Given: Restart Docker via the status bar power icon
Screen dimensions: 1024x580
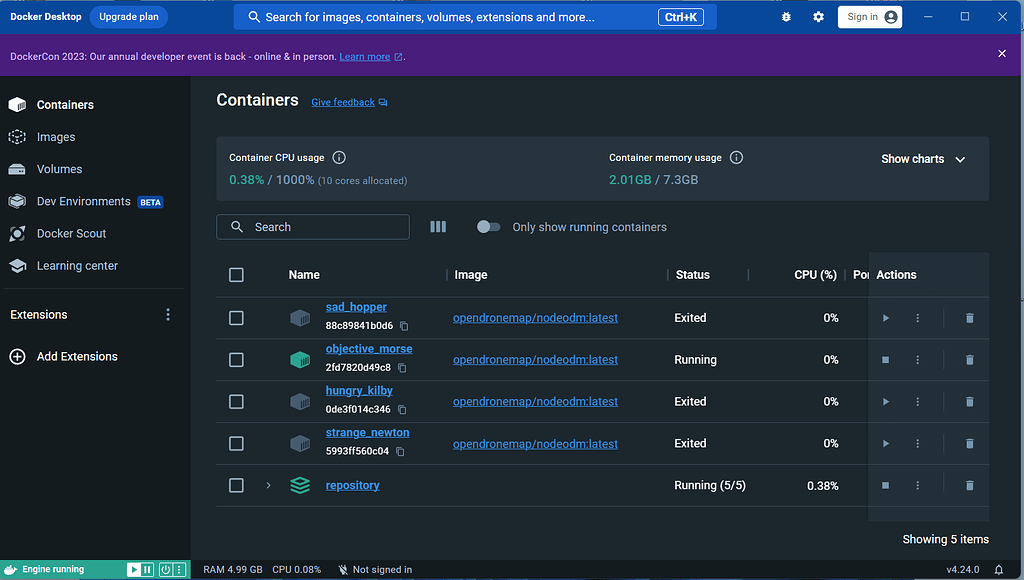Looking at the screenshot, I should tap(164, 569).
